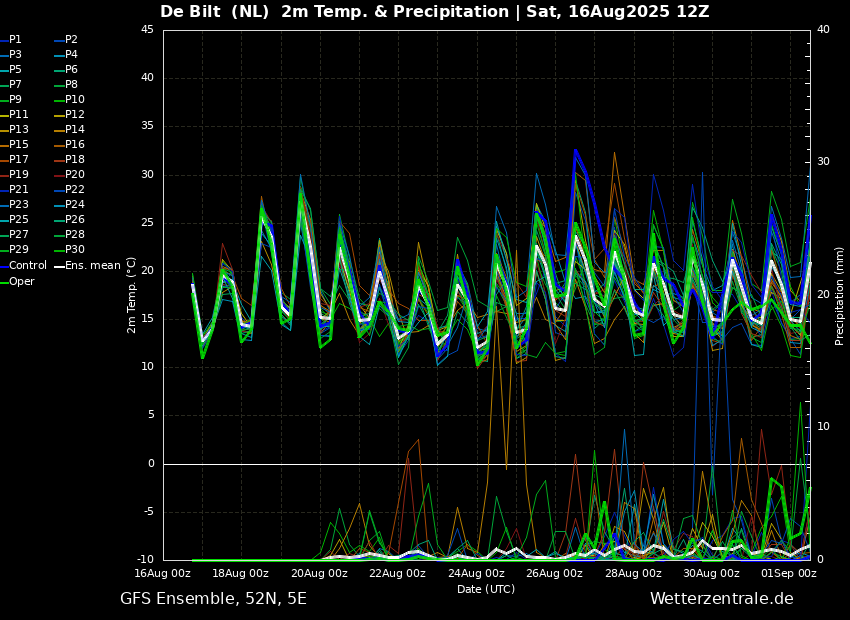This screenshot has height=620, width=850.
Task: Click the 01Sep 00z date tick label
Action: point(789,573)
